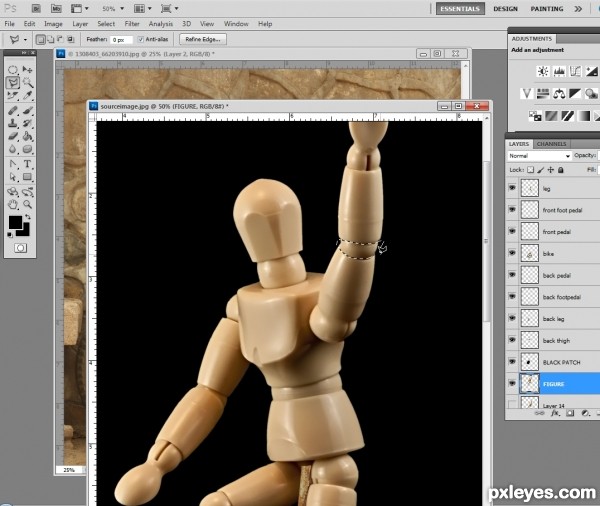Select the Clone Stamp tool

[13, 123]
